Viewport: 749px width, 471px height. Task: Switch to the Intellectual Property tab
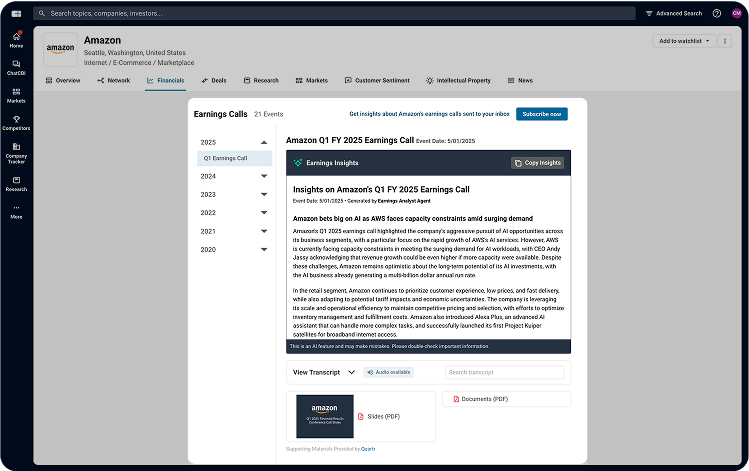coord(458,80)
